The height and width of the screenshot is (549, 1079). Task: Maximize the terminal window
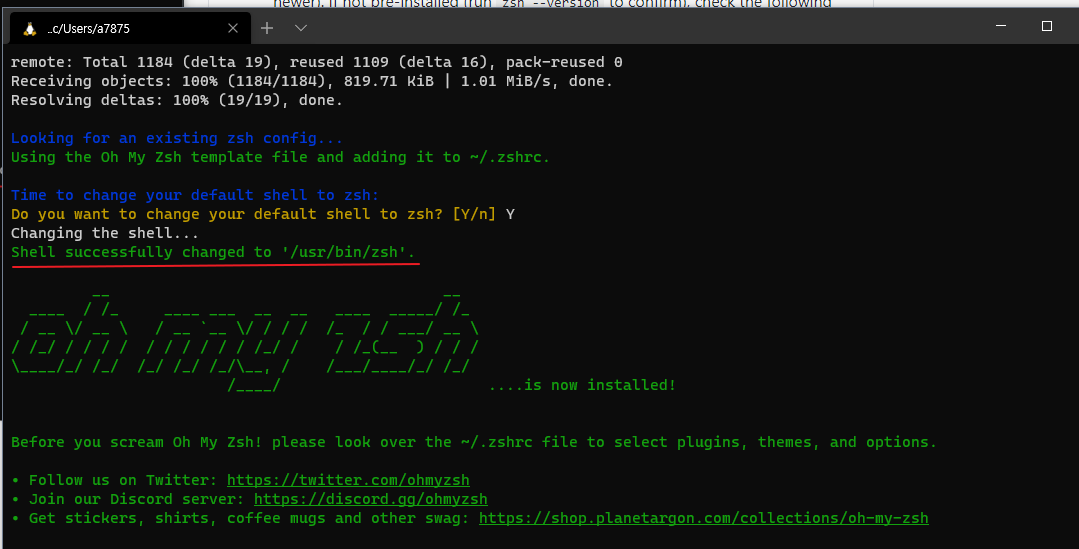[1047, 26]
